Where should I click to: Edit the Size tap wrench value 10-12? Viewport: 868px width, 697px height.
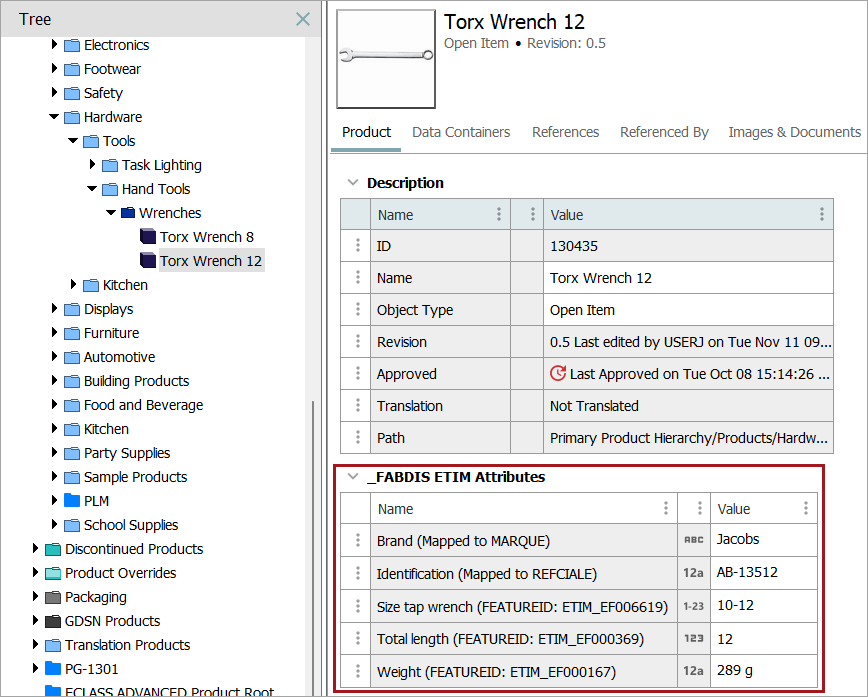763,606
